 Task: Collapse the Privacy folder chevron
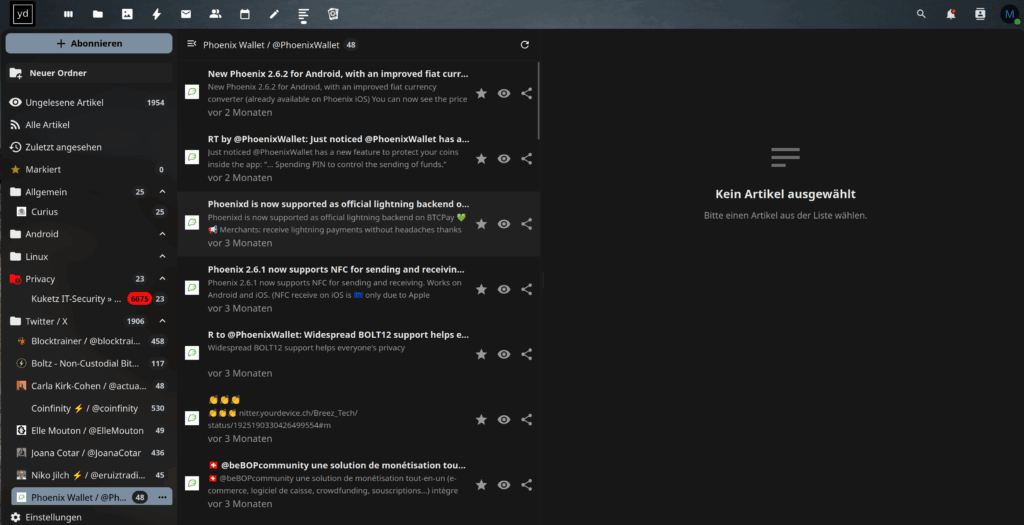coord(162,279)
